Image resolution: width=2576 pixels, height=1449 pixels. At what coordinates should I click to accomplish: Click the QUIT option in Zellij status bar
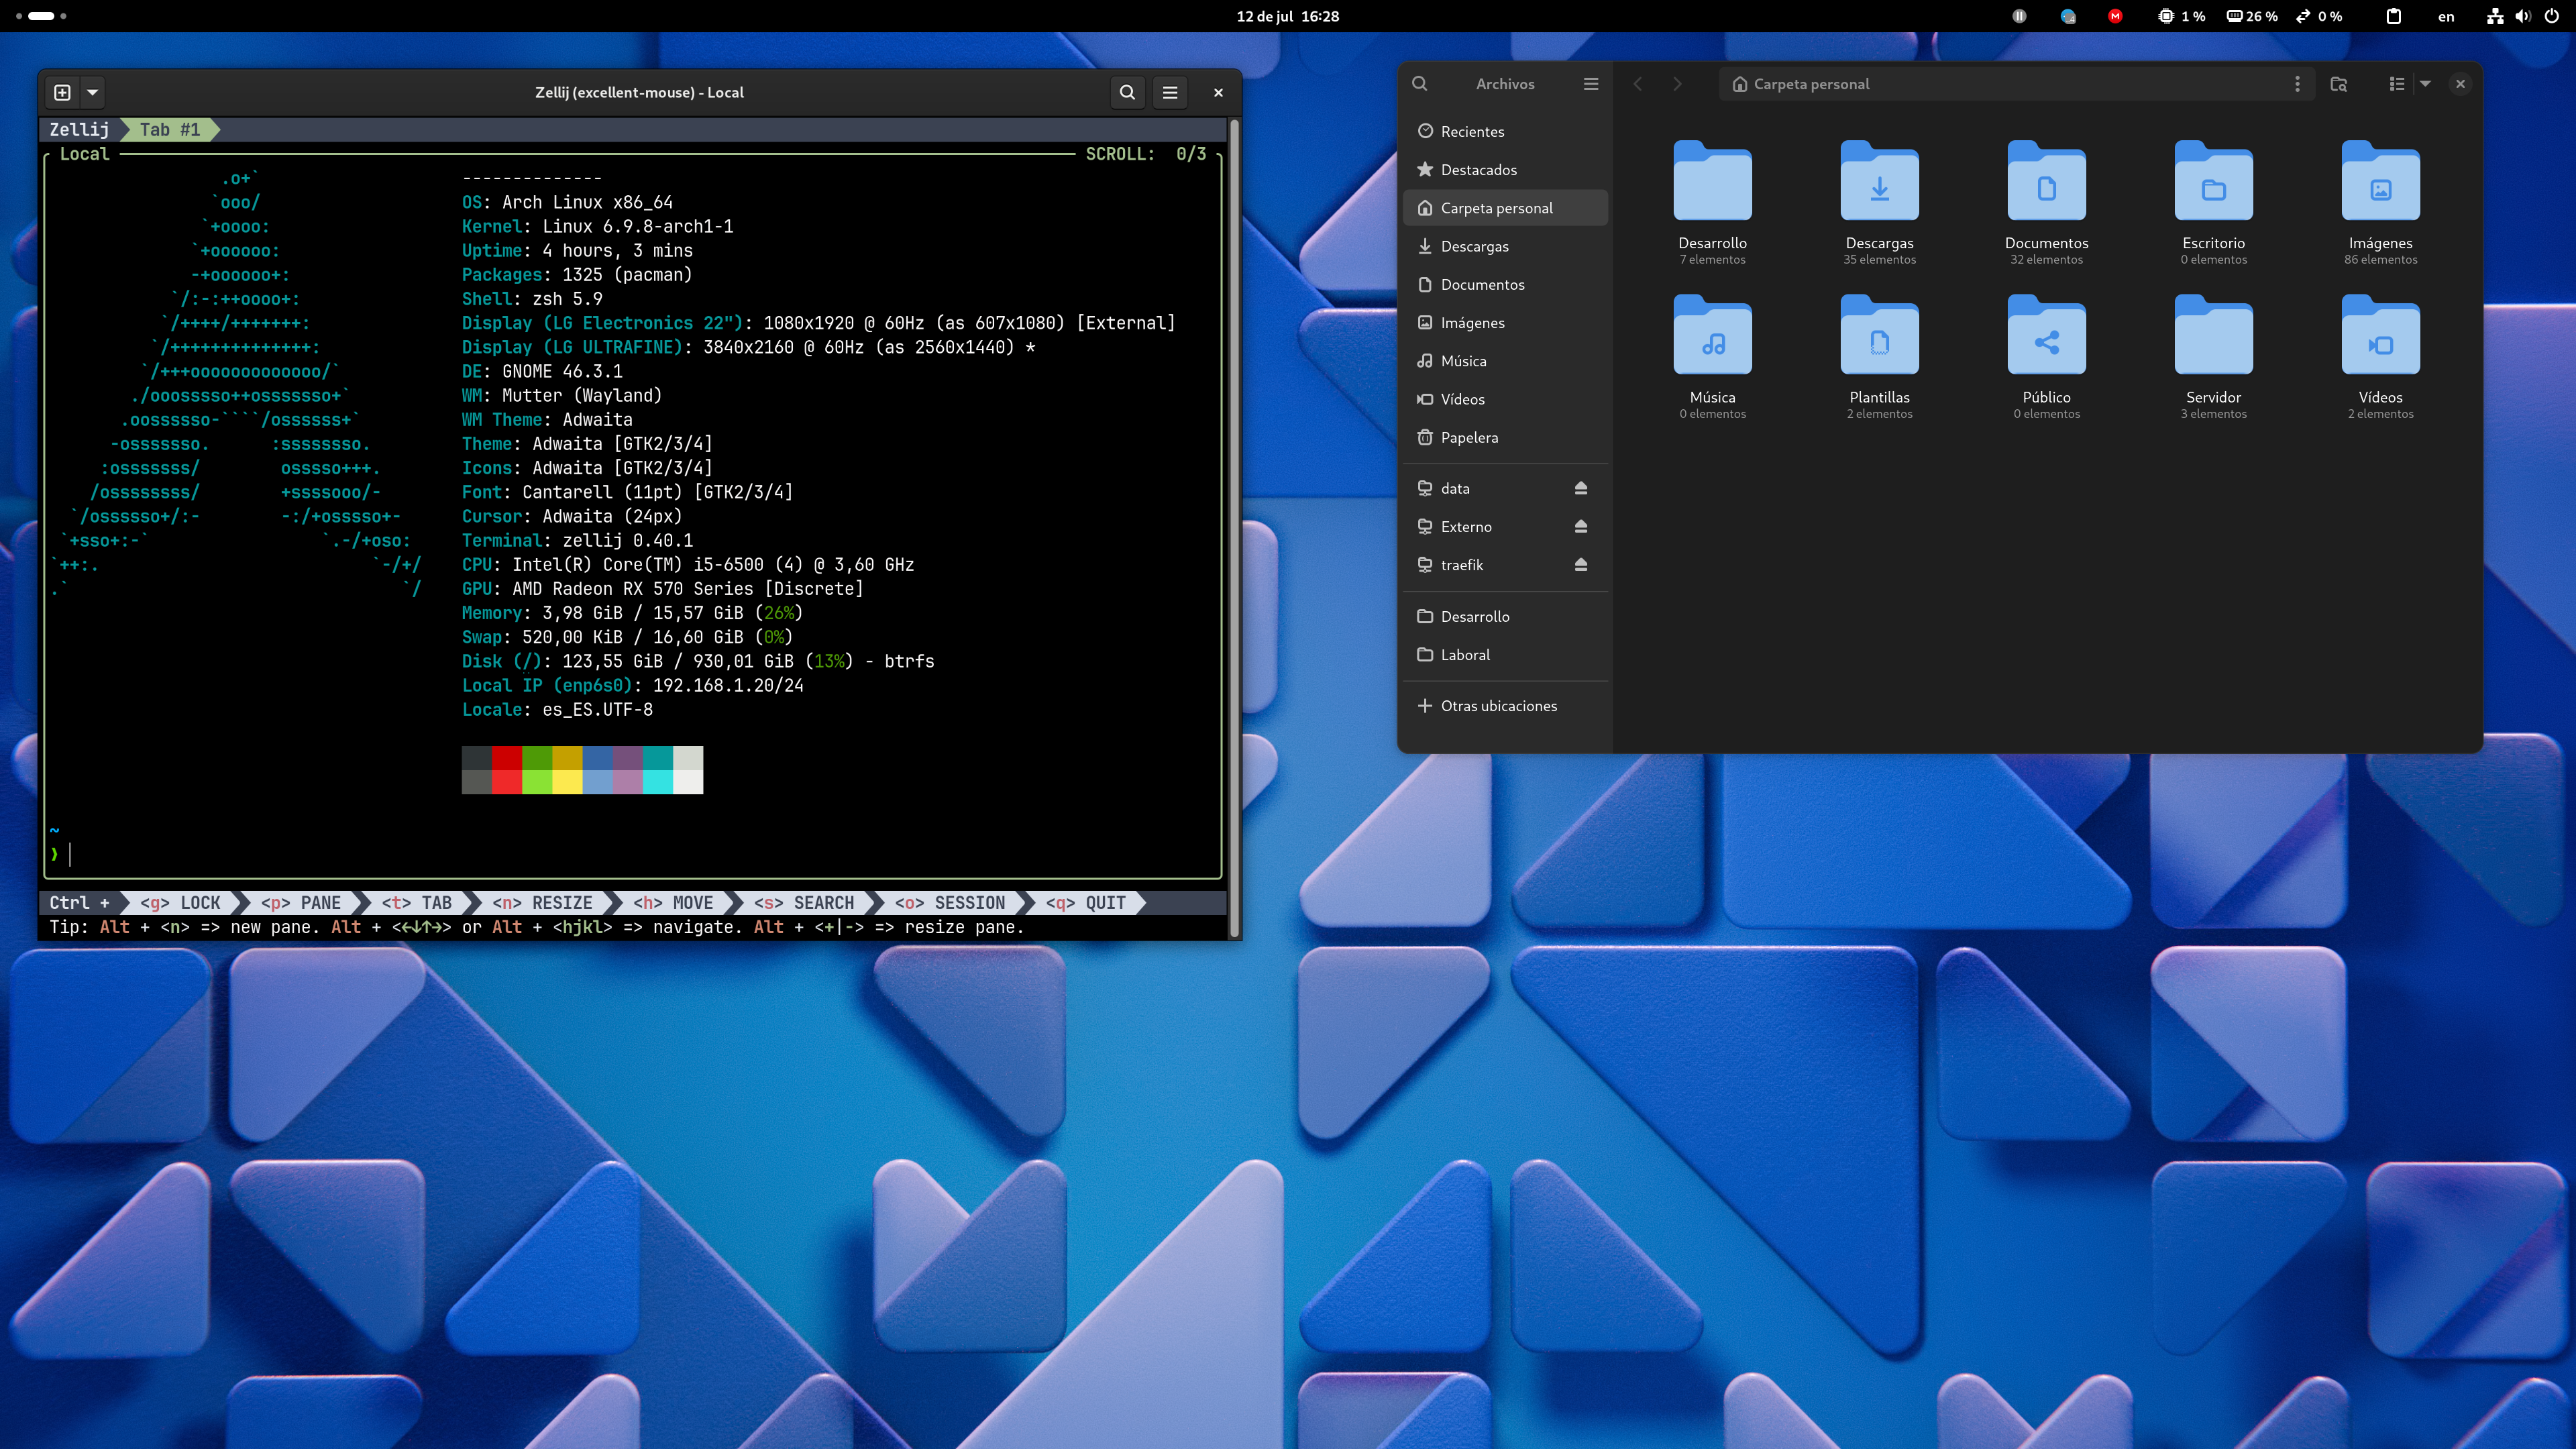(1086, 903)
